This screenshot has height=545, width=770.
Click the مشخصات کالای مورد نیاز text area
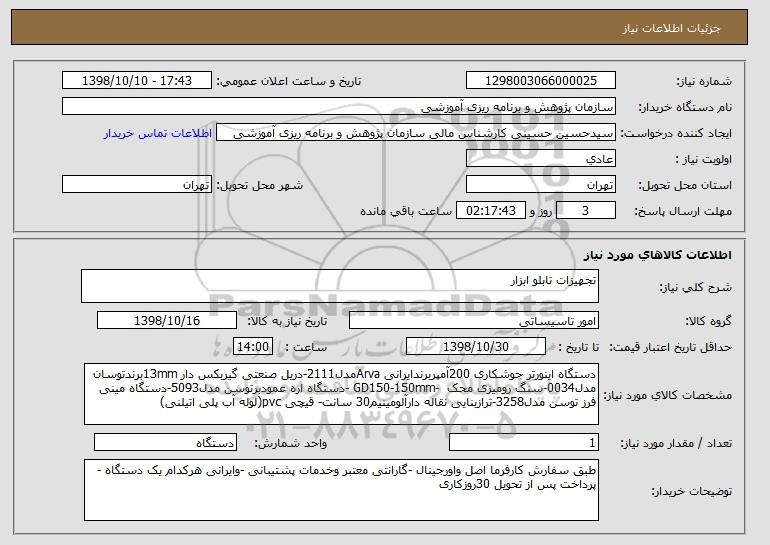pyautogui.click(x=341, y=394)
